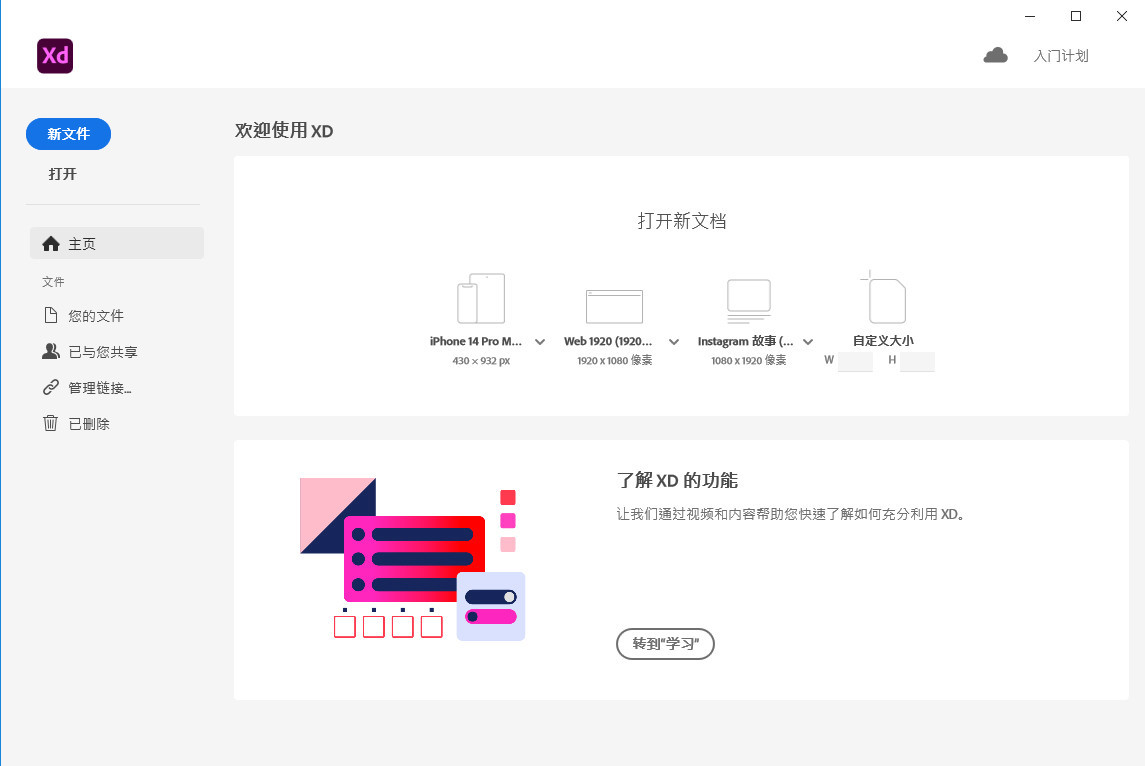
Task: Maximize the XD window
Action: click(x=1076, y=16)
